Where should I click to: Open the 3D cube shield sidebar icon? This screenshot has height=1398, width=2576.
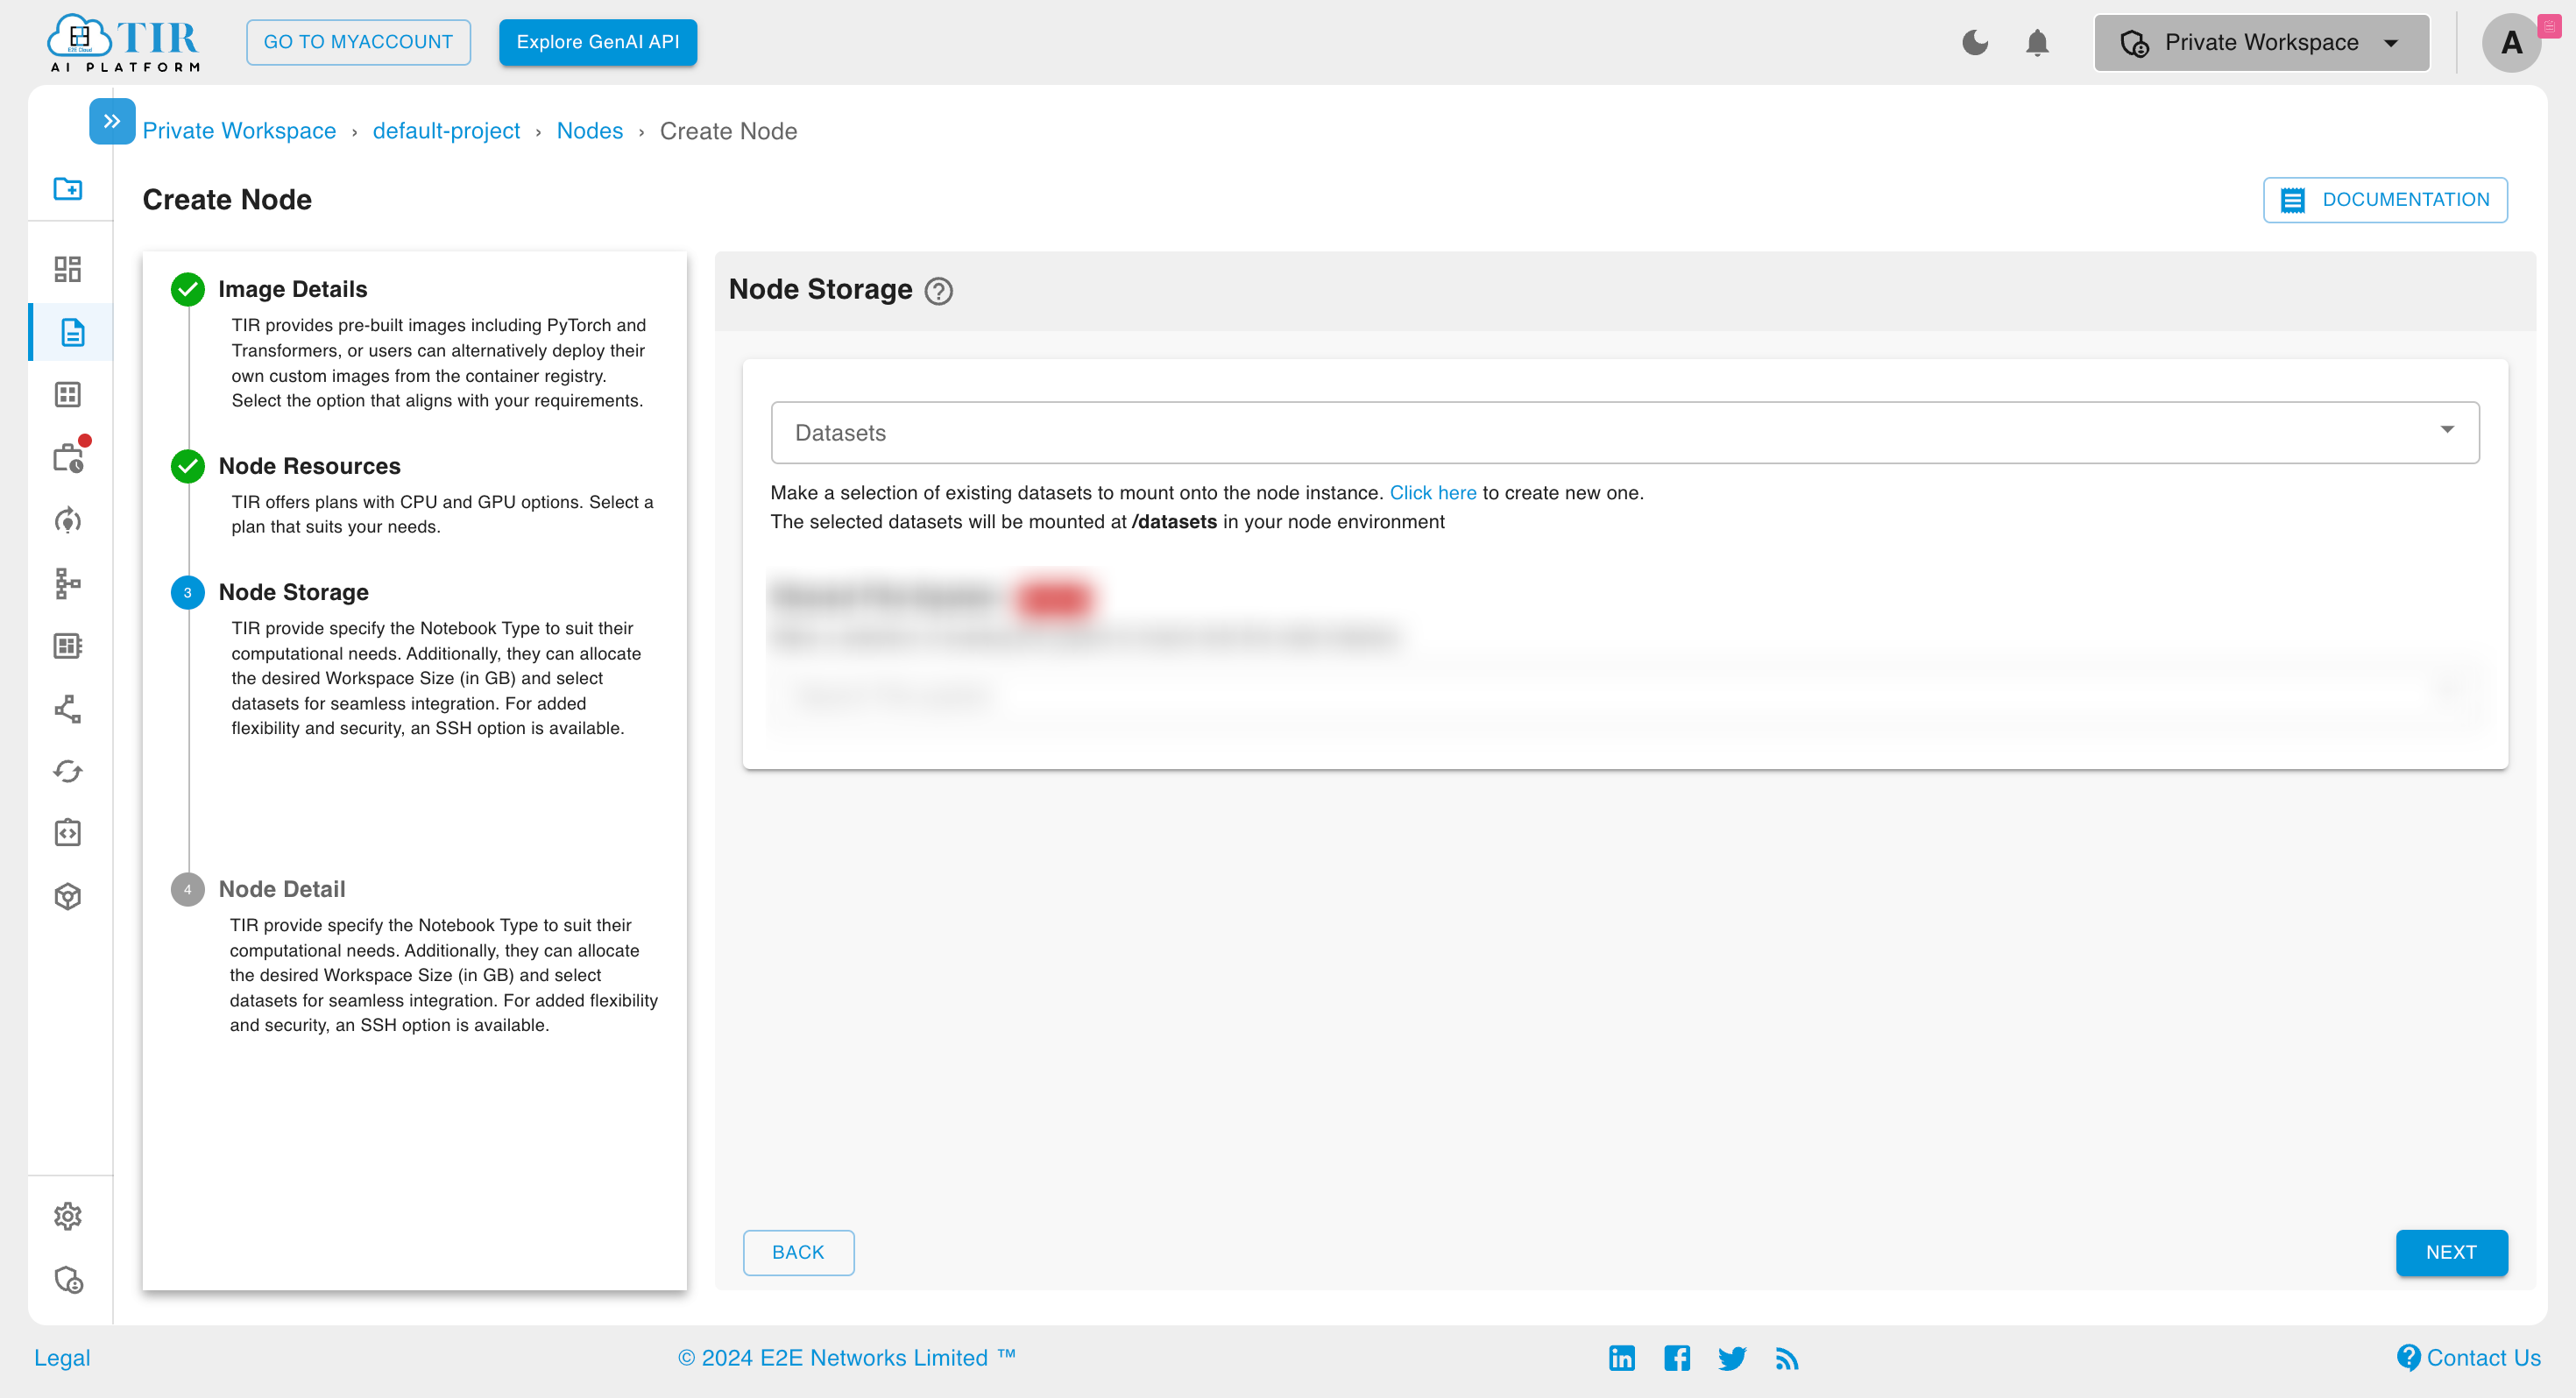[x=68, y=896]
